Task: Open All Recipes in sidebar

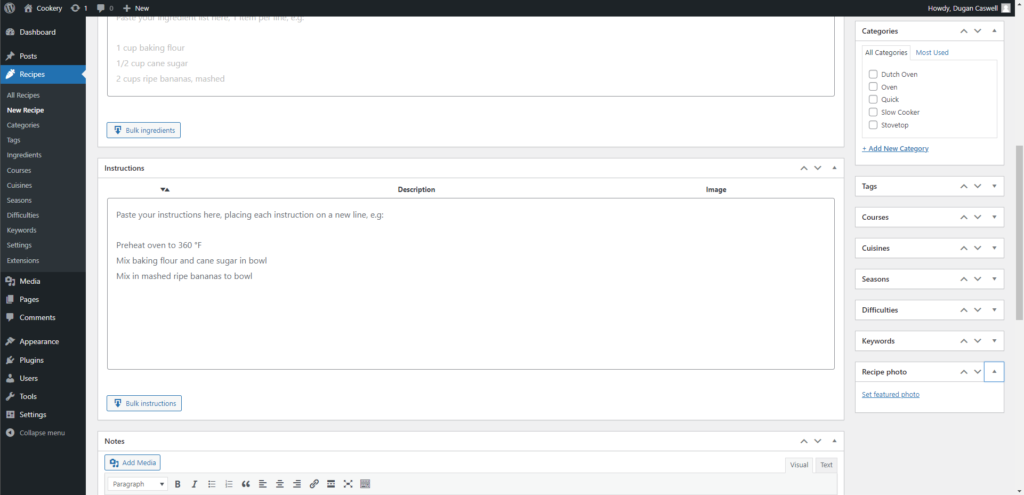Action: click(23, 95)
